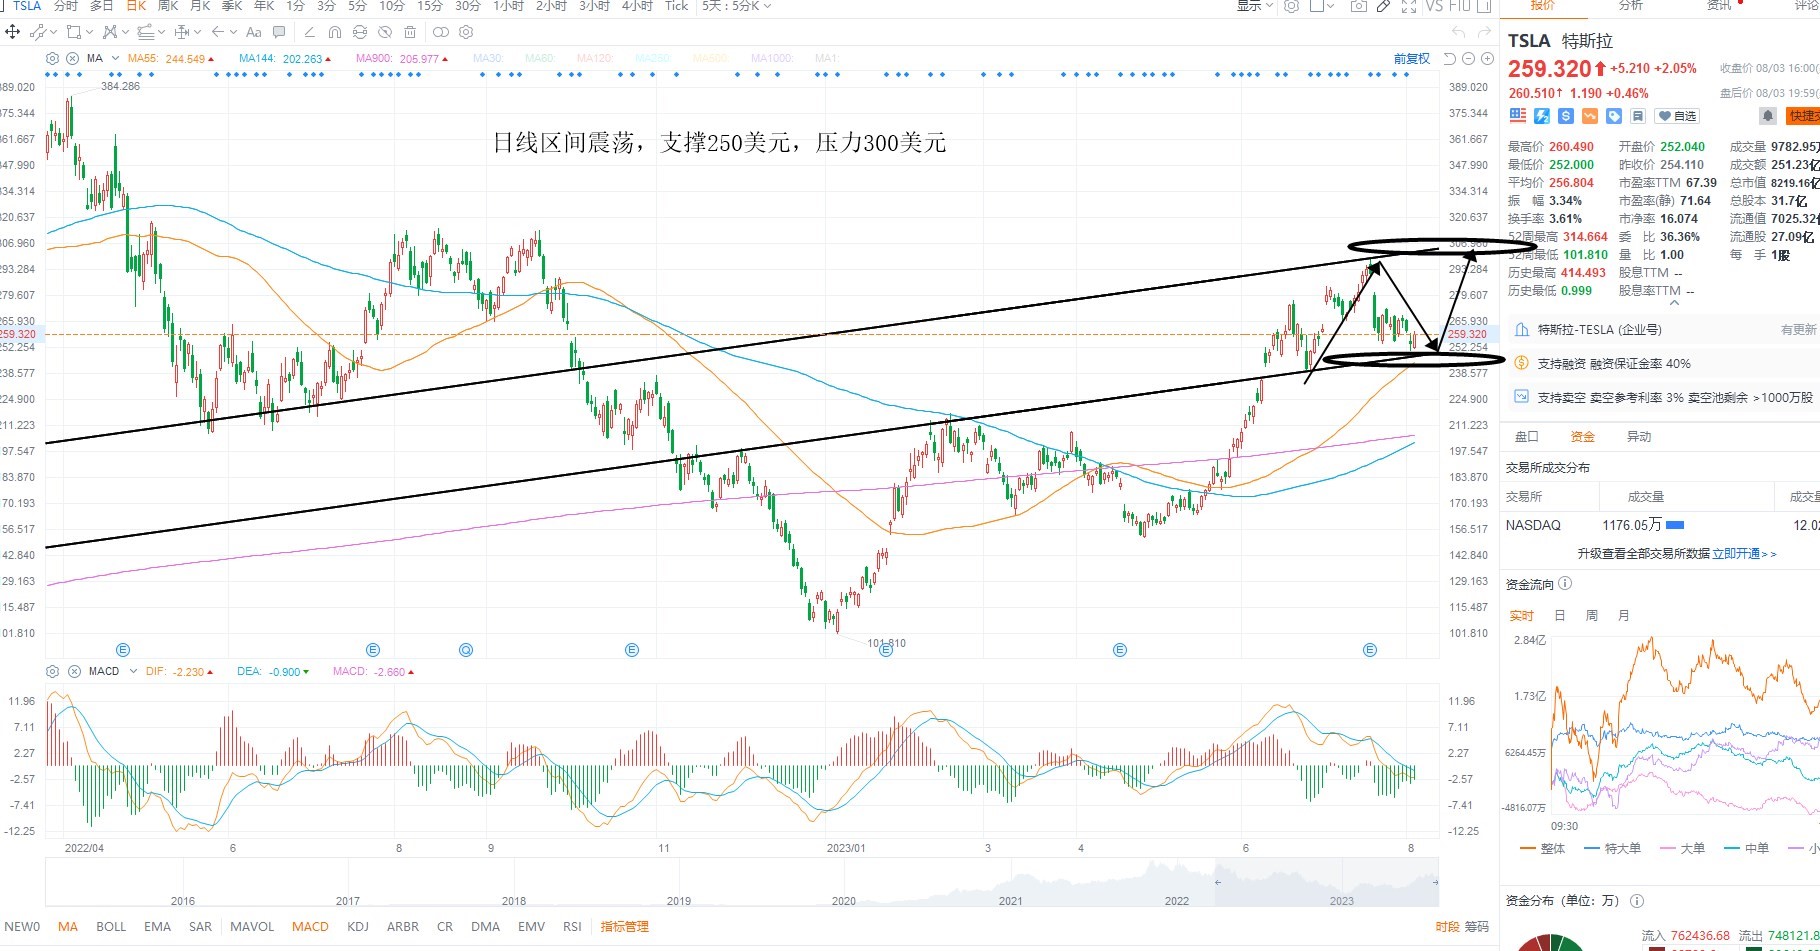Remove the MACD indicator with the X icon
The height and width of the screenshot is (951, 1820).
pos(74,672)
